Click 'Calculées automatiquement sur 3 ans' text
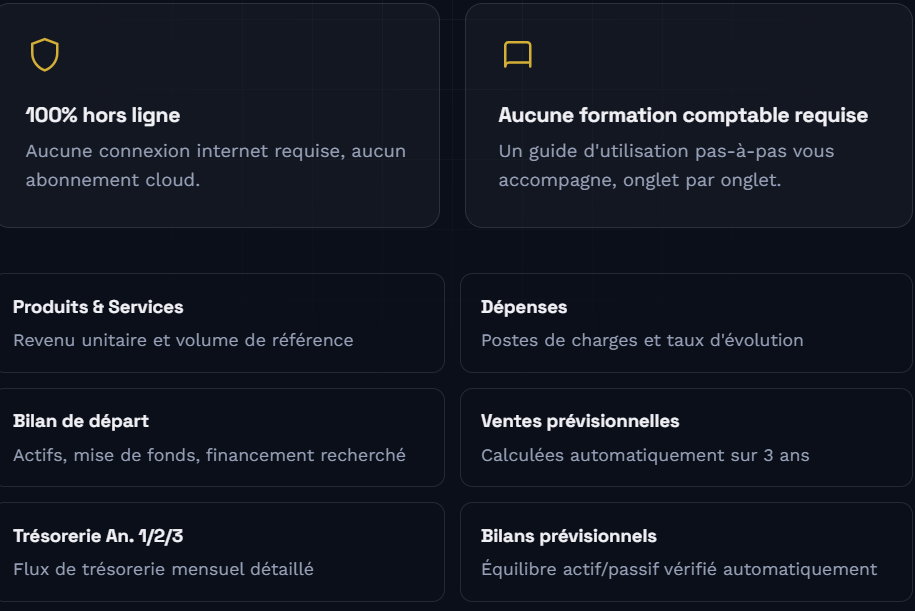915x611 pixels. coord(645,455)
